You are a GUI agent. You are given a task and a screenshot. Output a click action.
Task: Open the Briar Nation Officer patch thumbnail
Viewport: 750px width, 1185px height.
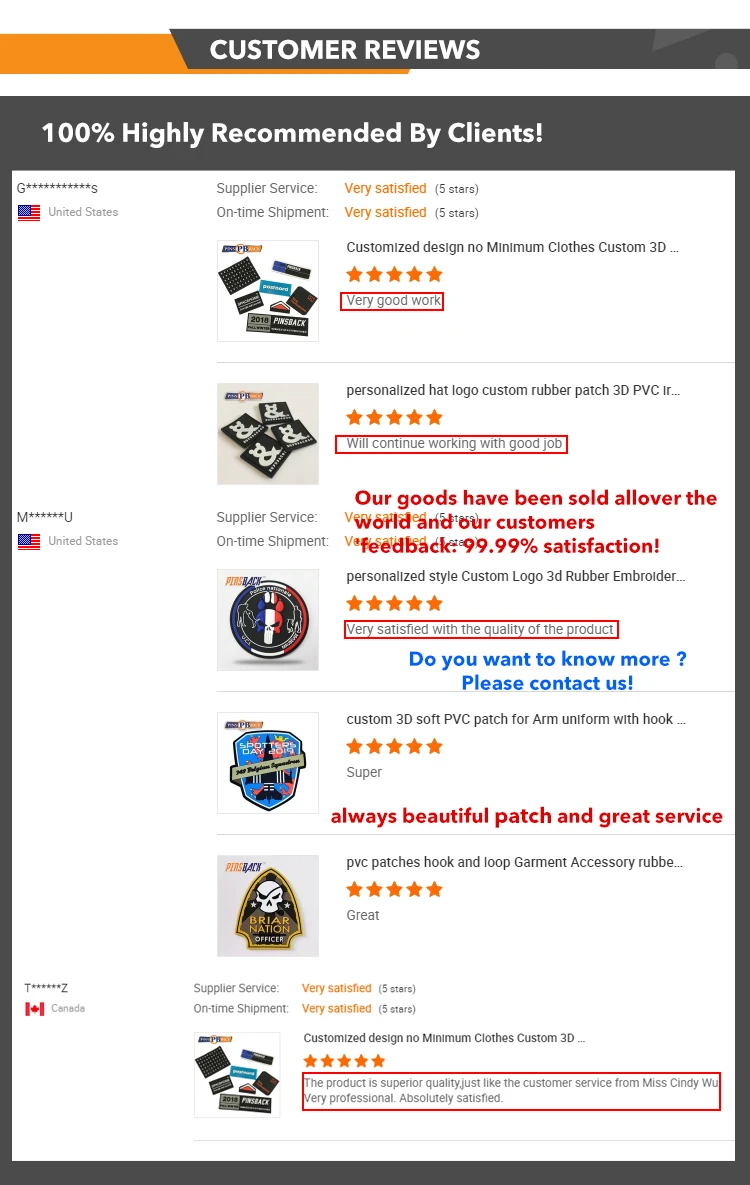pos(268,906)
